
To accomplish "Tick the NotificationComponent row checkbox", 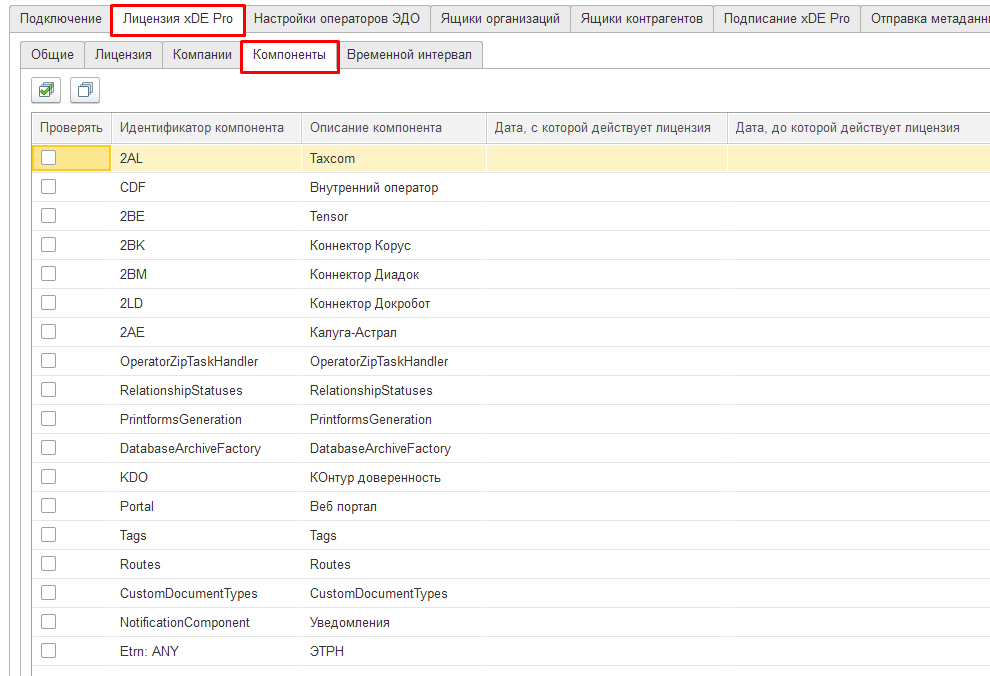I will (x=49, y=622).
